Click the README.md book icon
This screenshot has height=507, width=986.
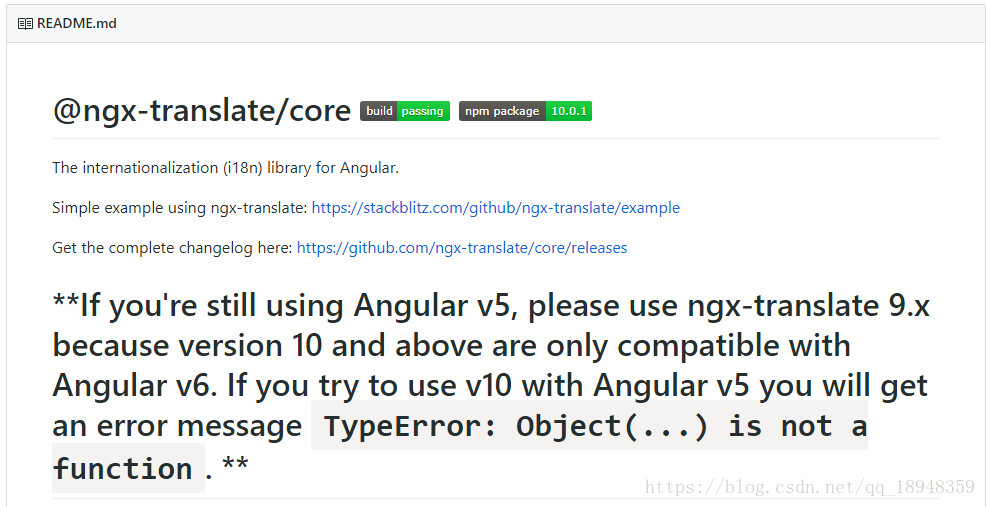(x=25, y=24)
